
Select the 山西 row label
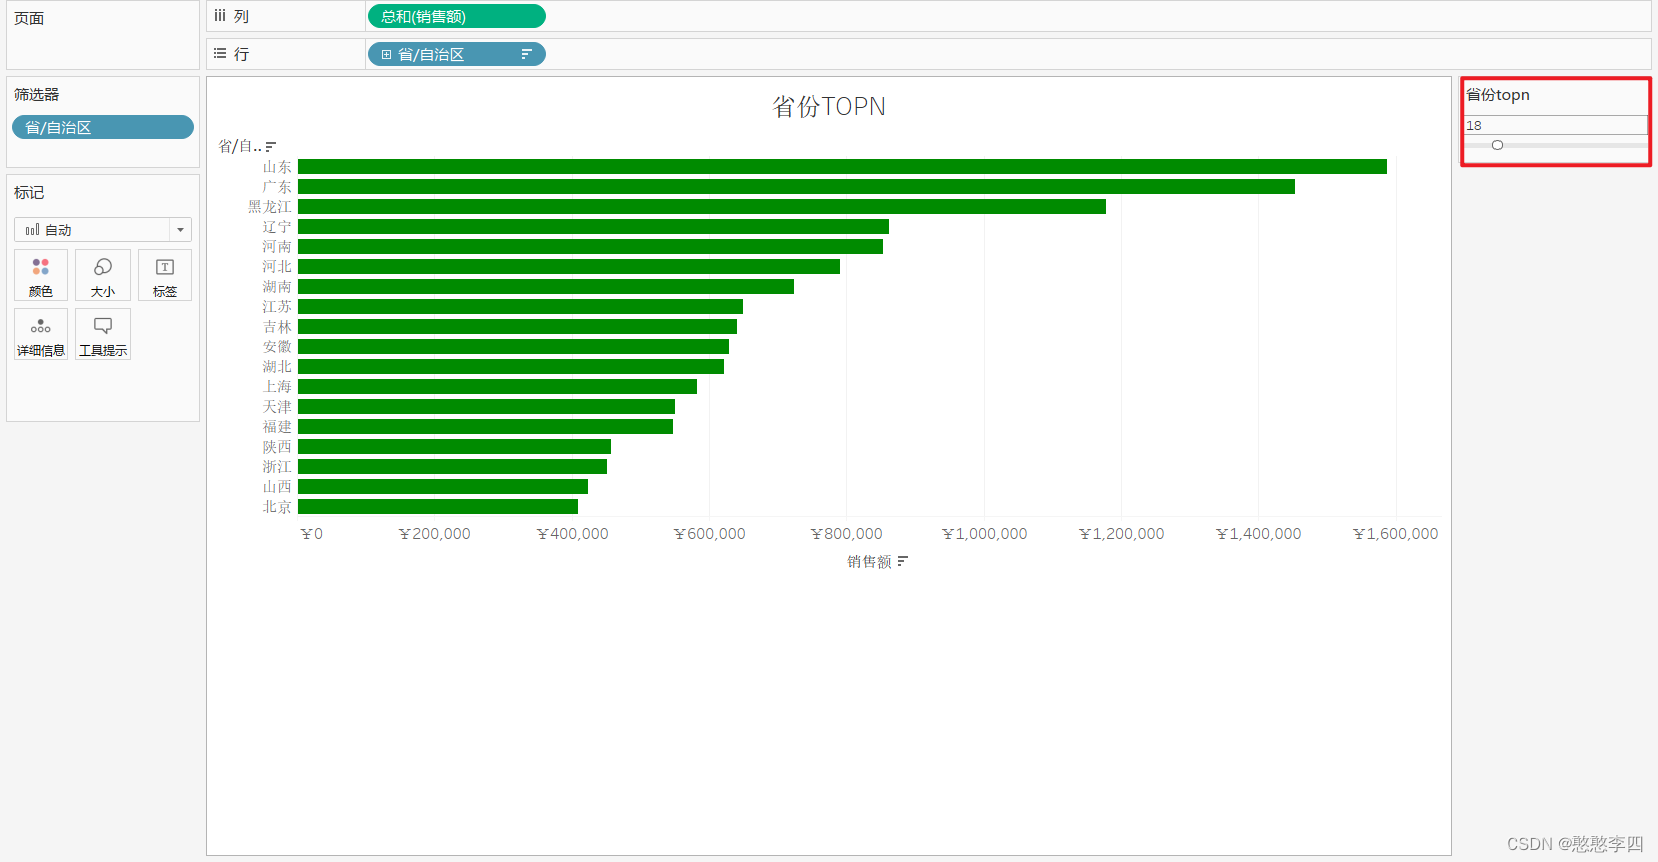[277, 487]
